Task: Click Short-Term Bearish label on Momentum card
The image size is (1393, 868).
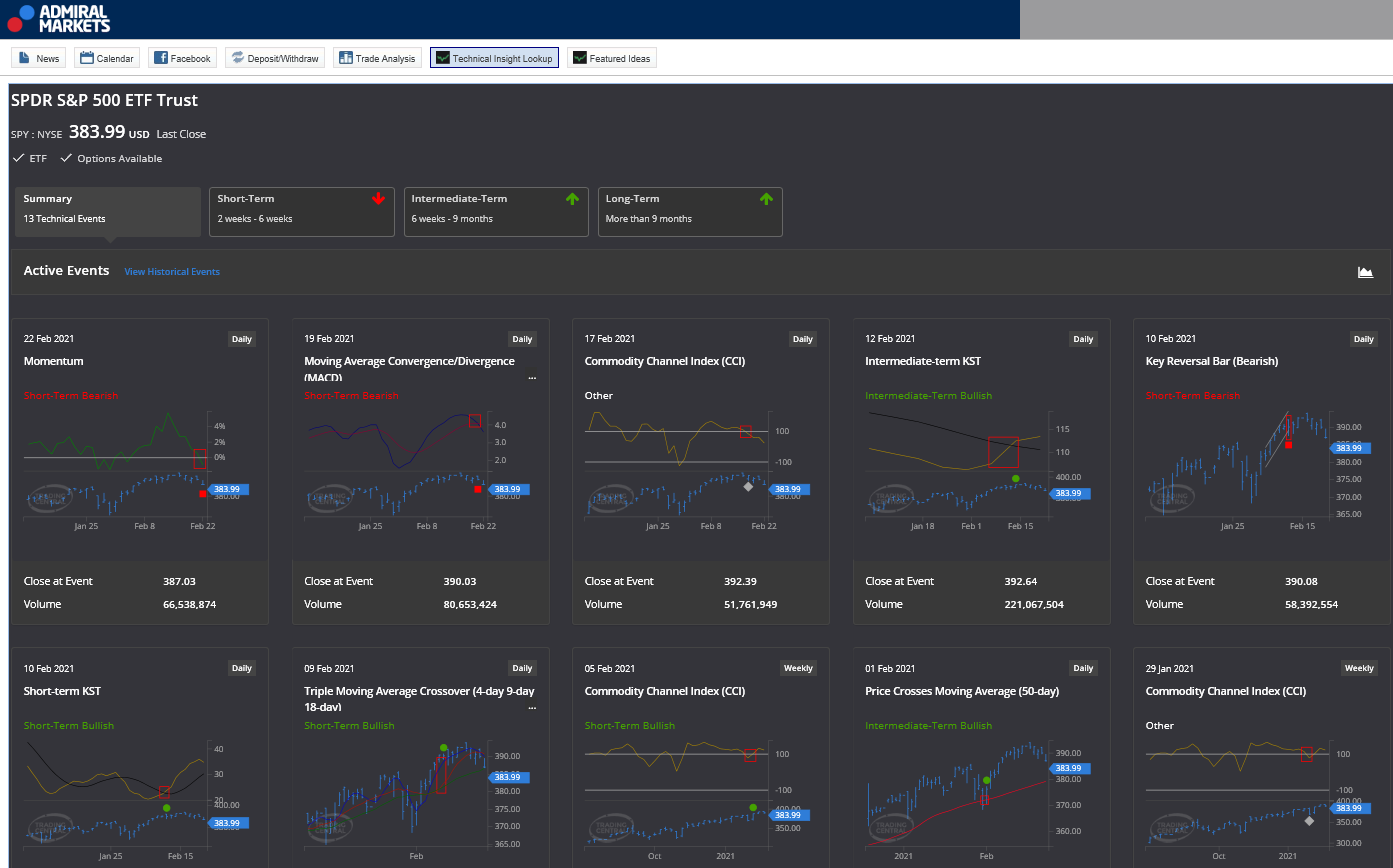Action: click(x=70, y=396)
